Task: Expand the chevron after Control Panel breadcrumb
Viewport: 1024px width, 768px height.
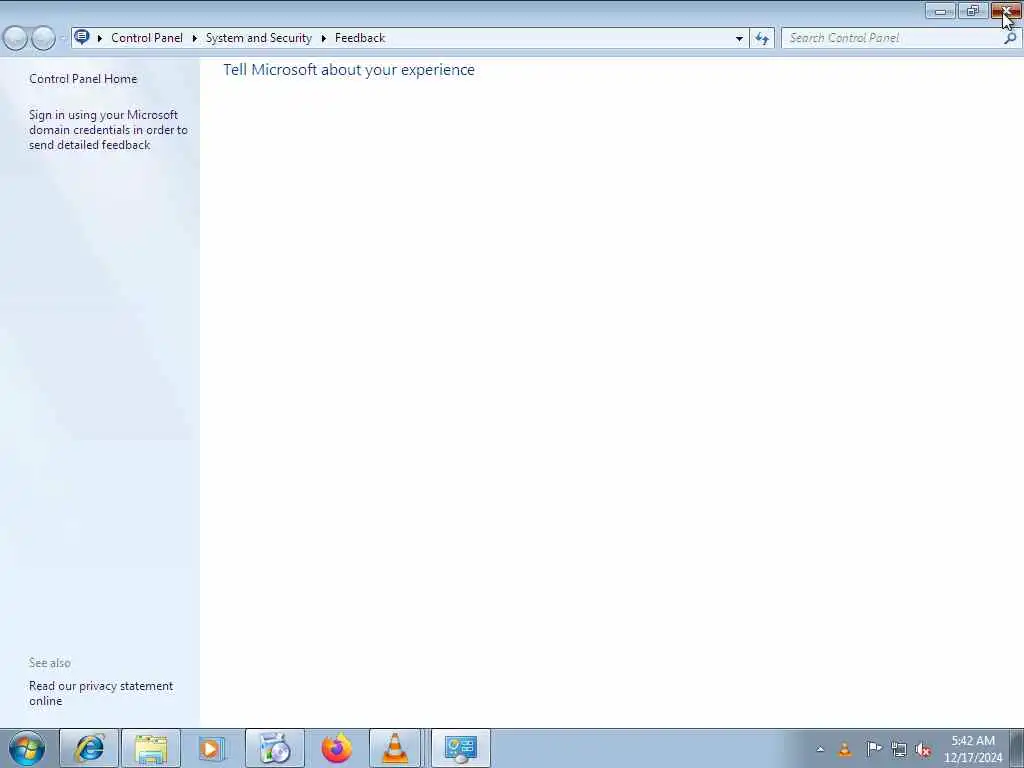Action: tap(195, 38)
